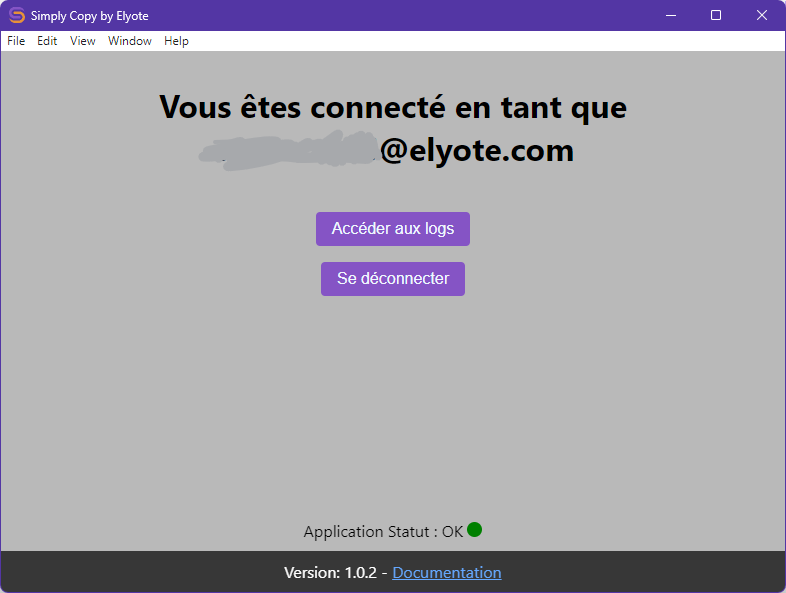The width and height of the screenshot is (786, 593).
Task: Maximize the Simply Copy window
Action: [716, 16]
